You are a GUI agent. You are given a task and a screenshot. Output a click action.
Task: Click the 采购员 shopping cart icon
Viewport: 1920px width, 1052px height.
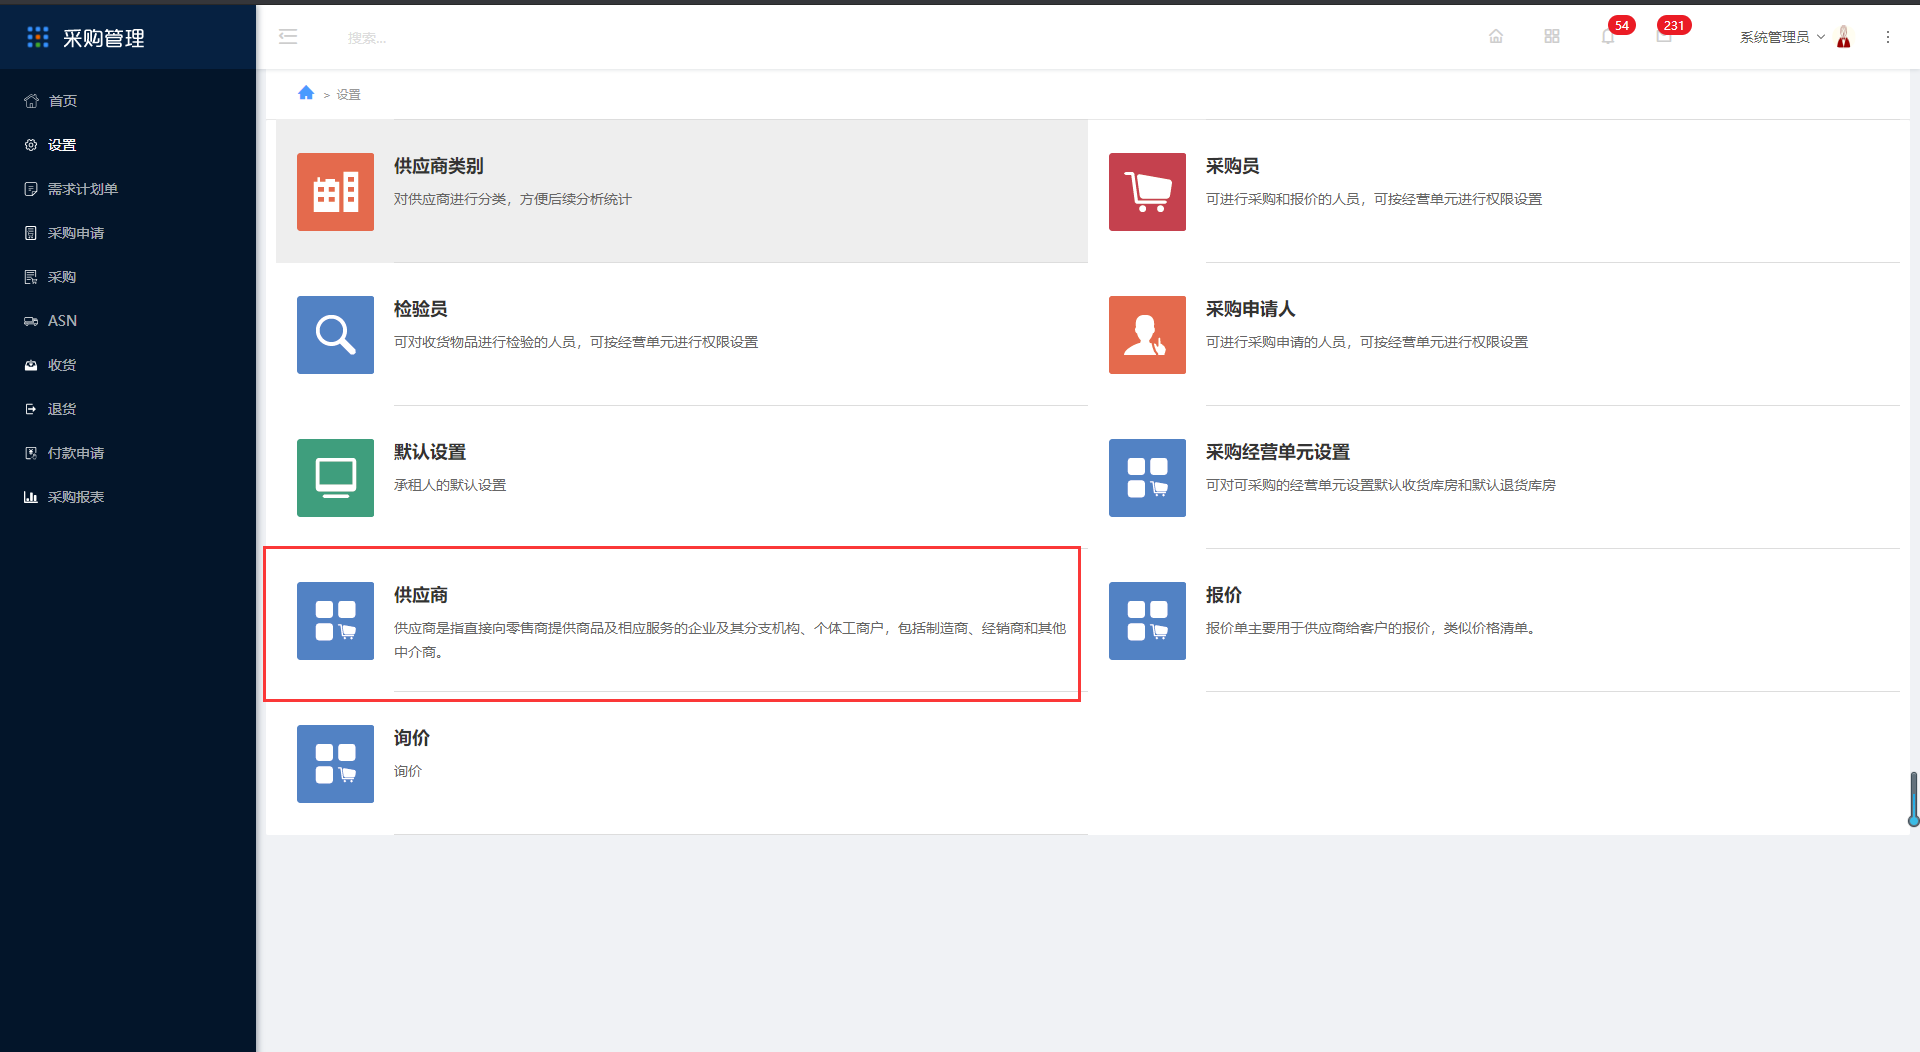(1147, 192)
